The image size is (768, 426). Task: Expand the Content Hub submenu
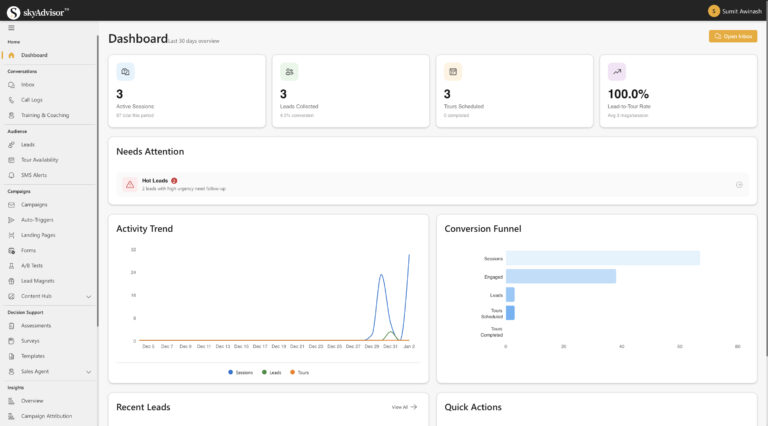pos(89,296)
